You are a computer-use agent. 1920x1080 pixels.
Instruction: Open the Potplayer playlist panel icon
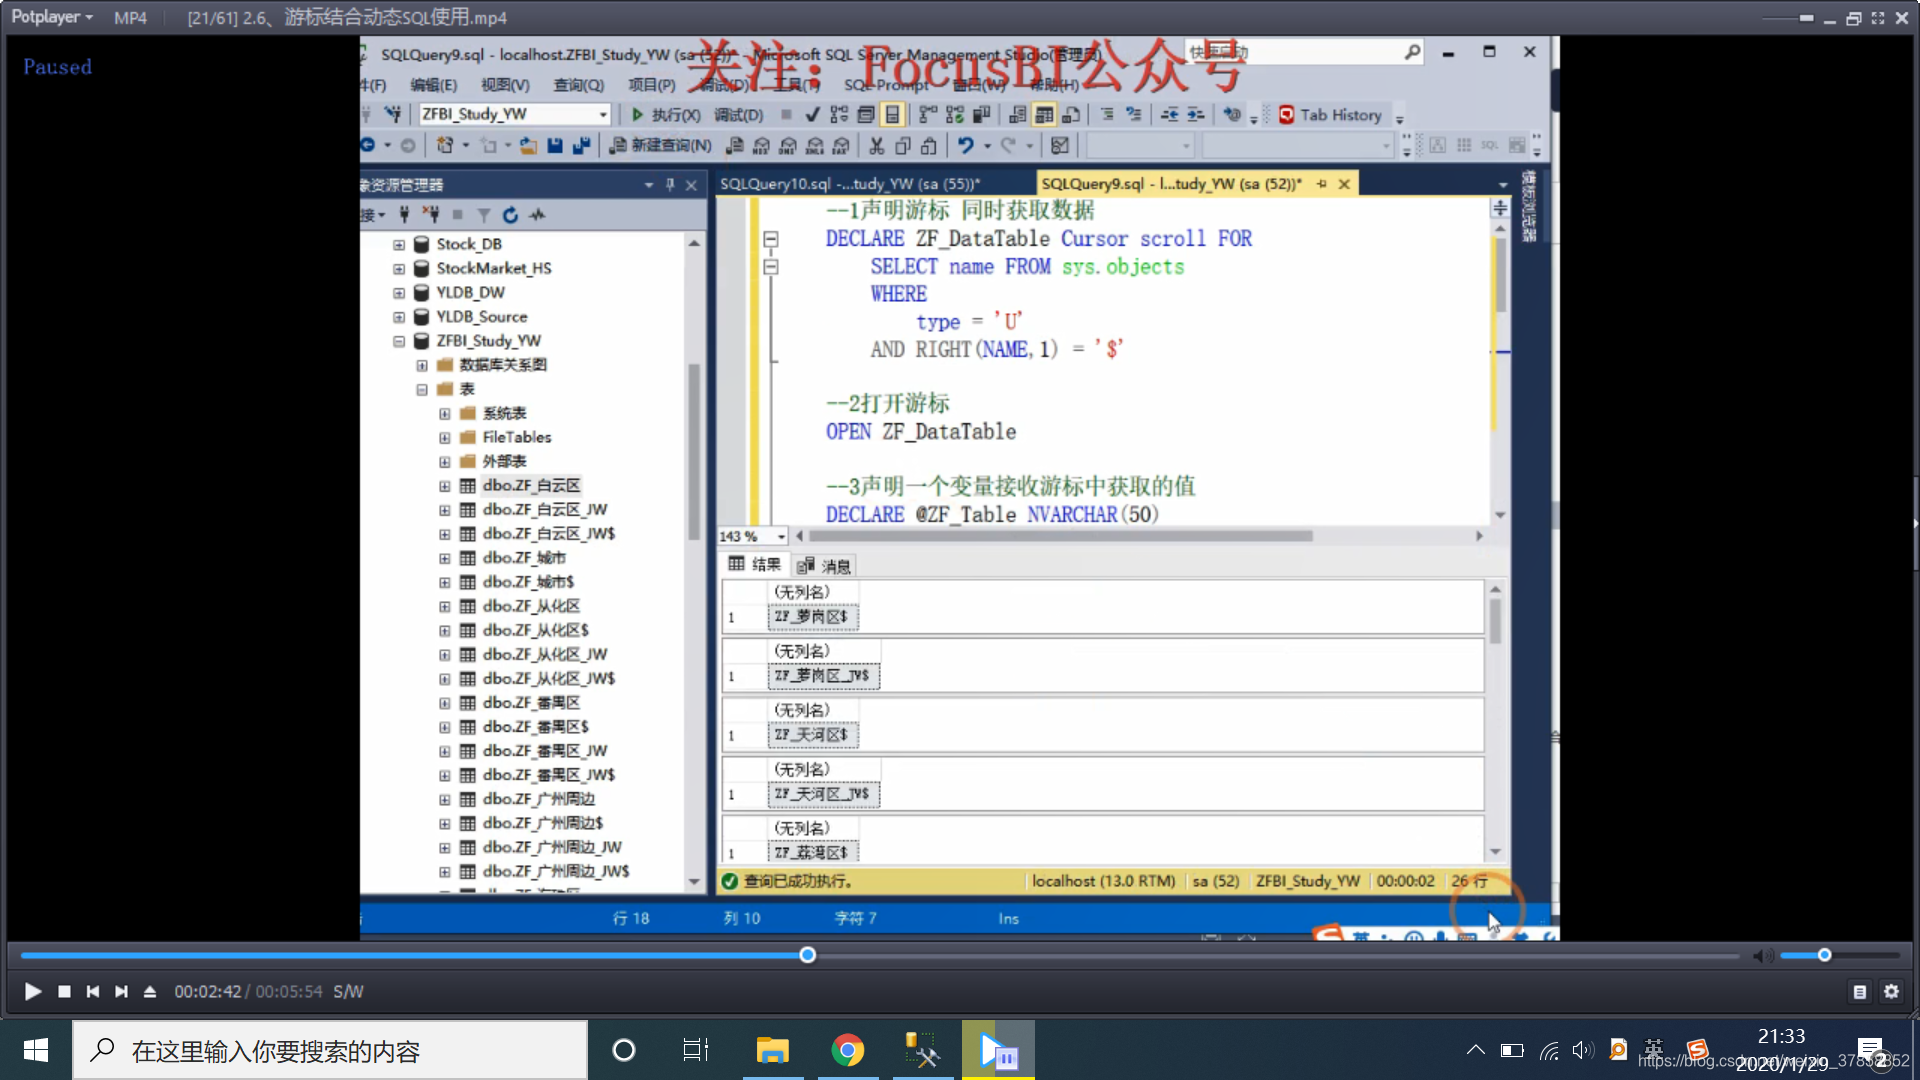(1859, 992)
